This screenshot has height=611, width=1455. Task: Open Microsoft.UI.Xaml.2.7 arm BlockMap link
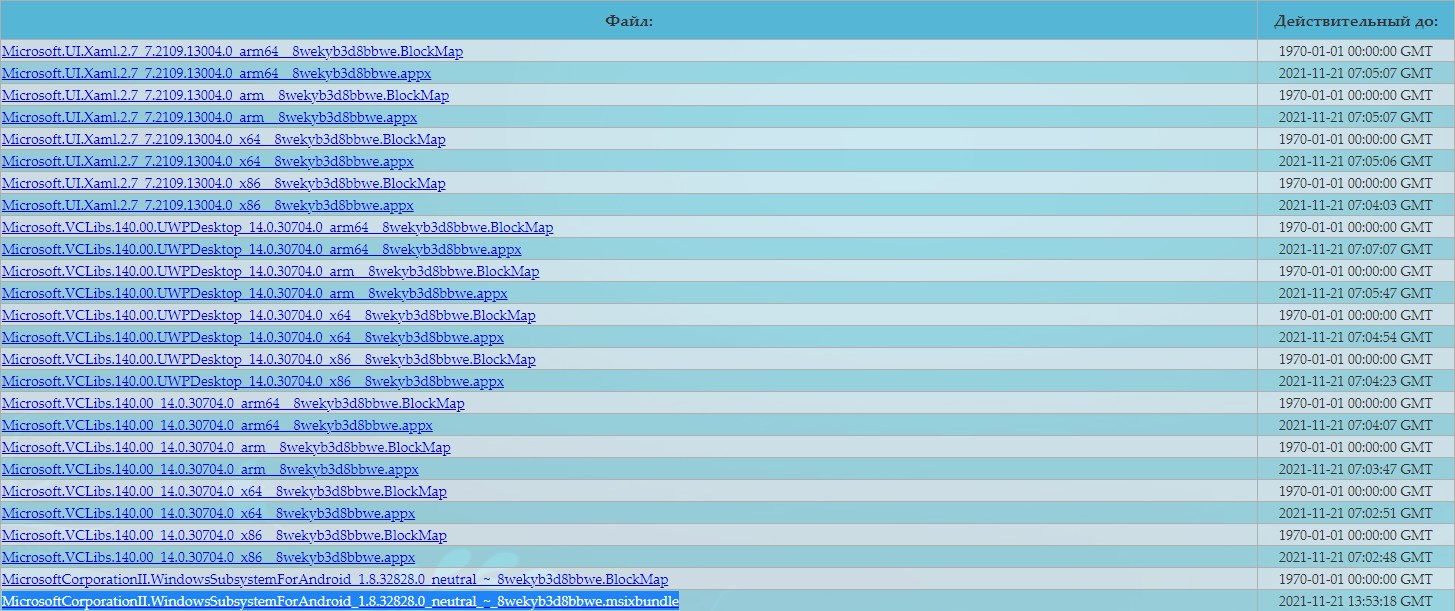[225, 95]
